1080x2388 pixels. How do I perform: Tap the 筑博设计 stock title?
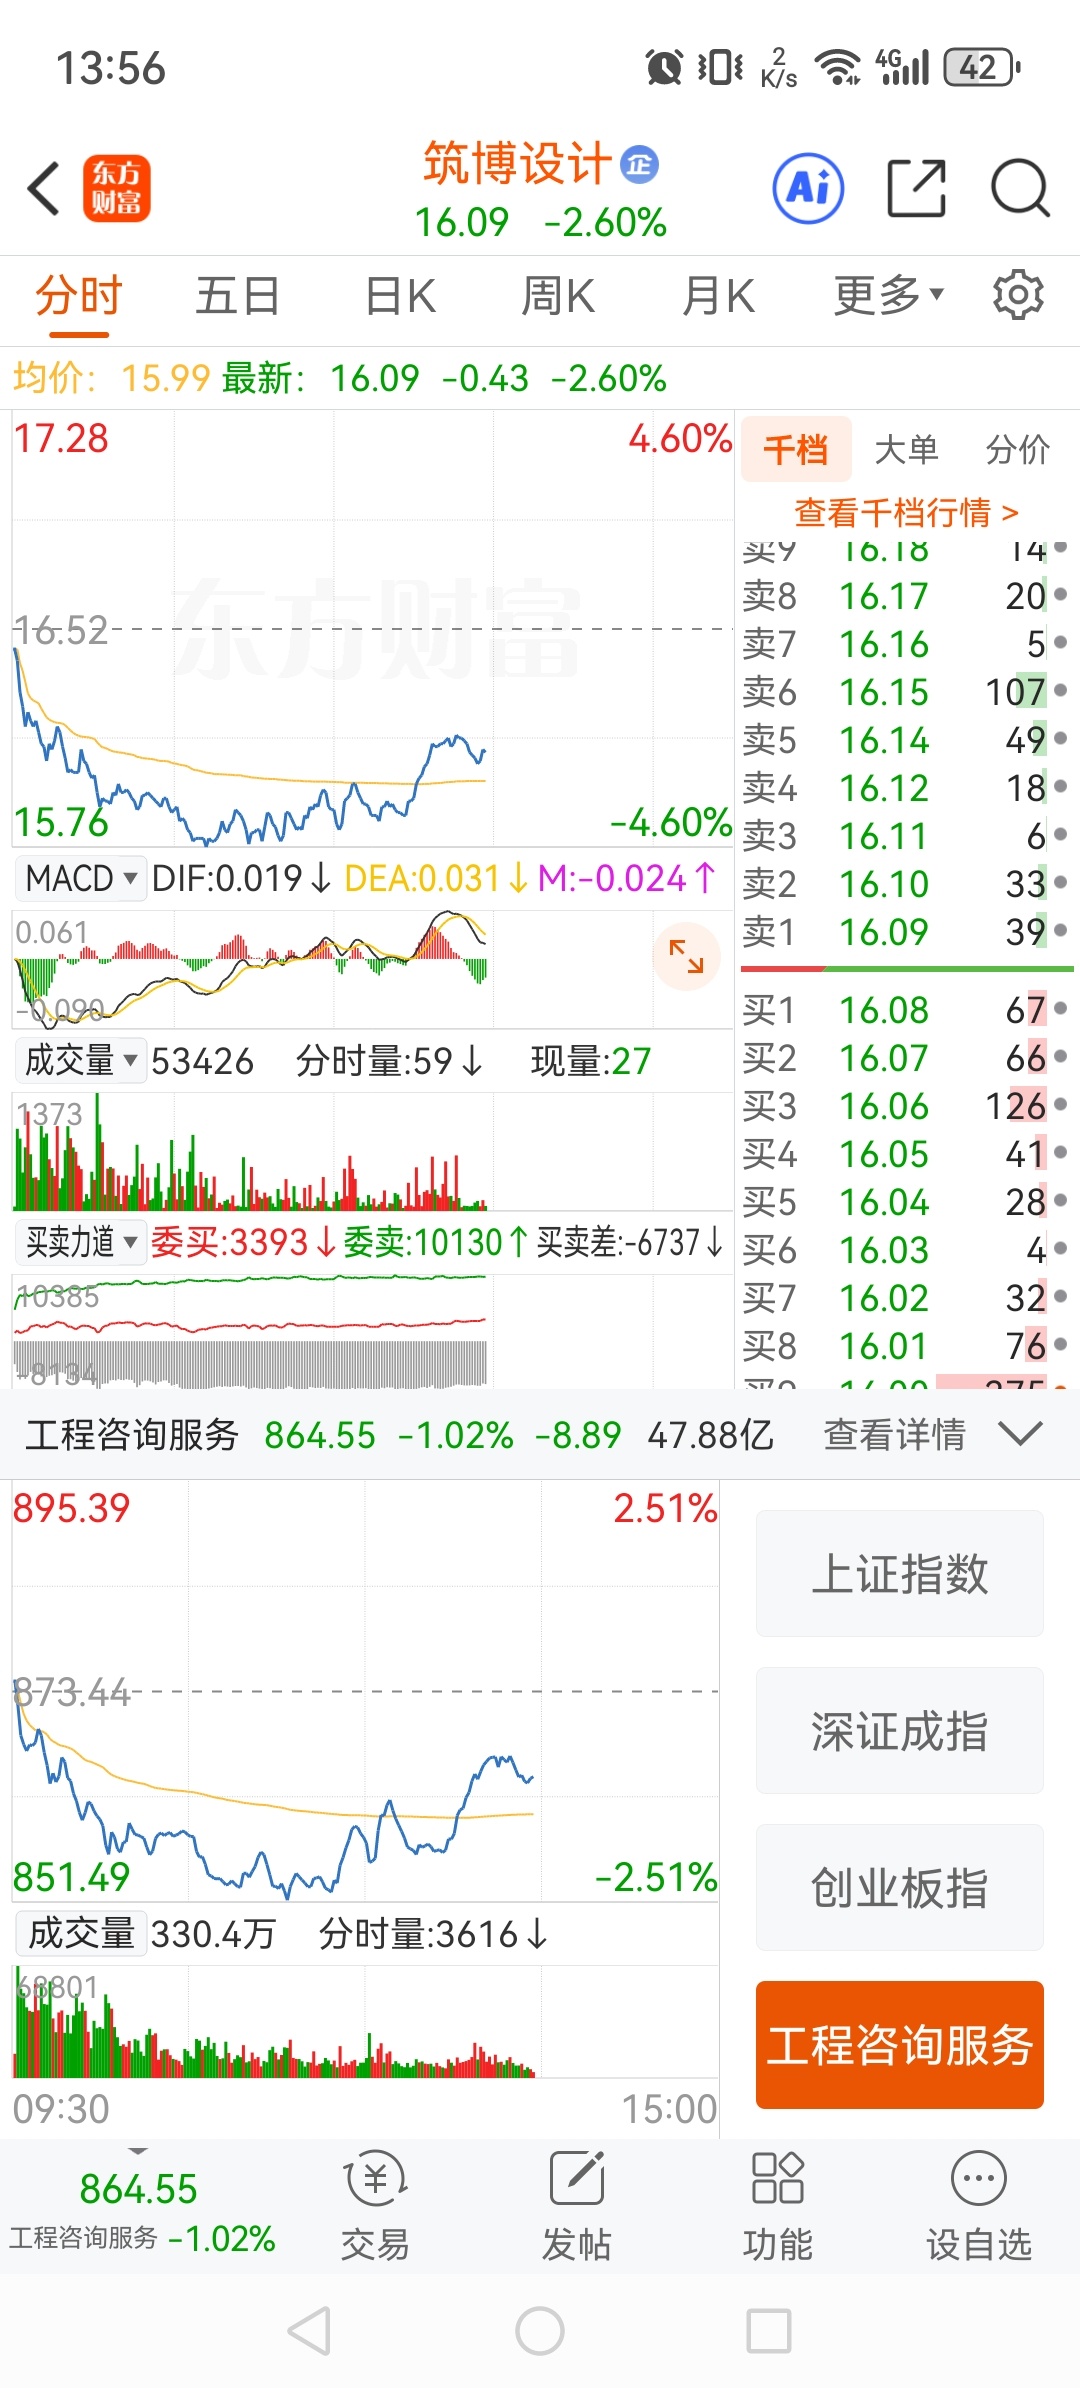pyautogui.click(x=516, y=163)
